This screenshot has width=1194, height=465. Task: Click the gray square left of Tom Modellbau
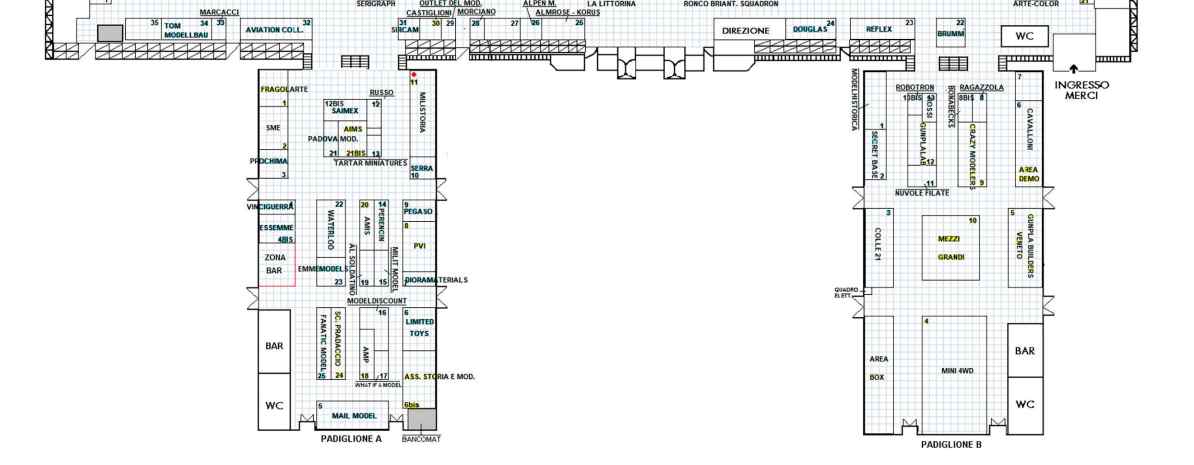click(x=110, y=34)
